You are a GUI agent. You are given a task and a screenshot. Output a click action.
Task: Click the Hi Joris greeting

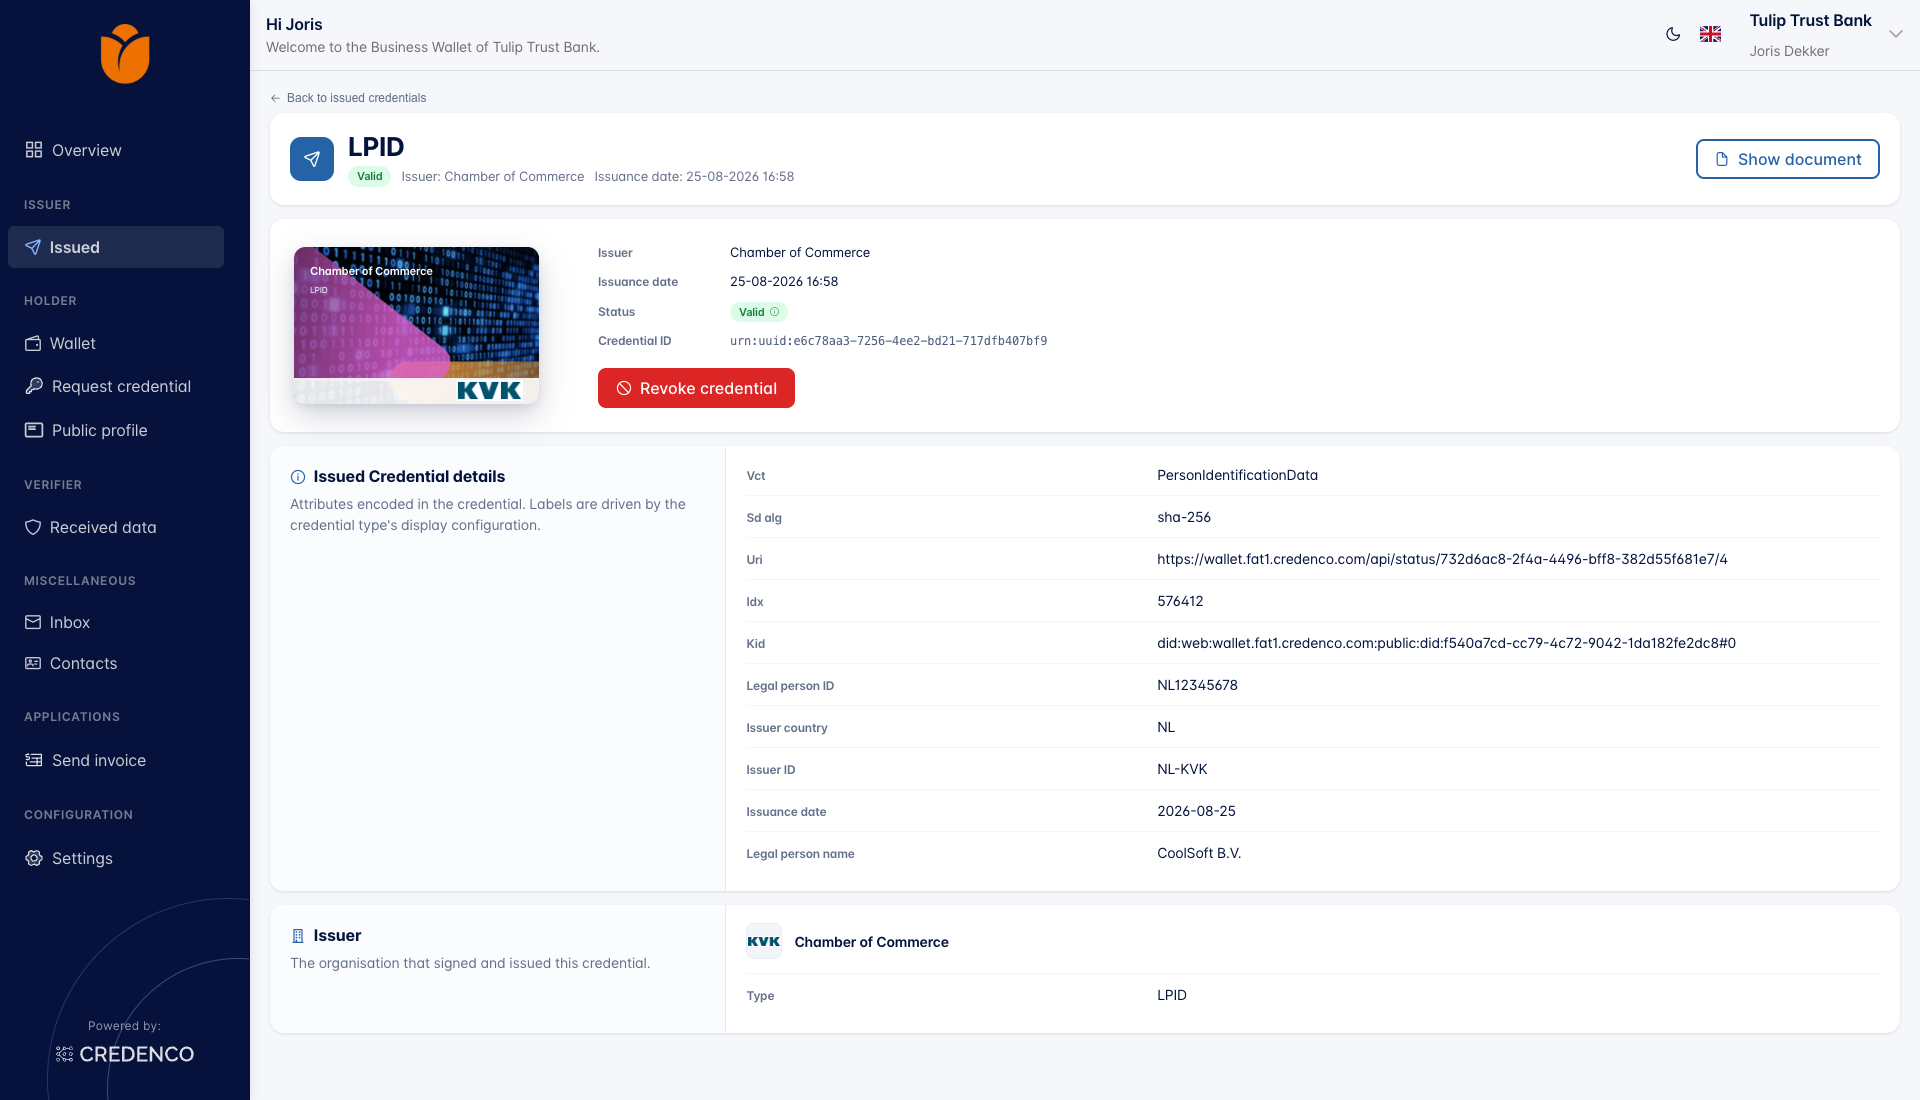294,24
